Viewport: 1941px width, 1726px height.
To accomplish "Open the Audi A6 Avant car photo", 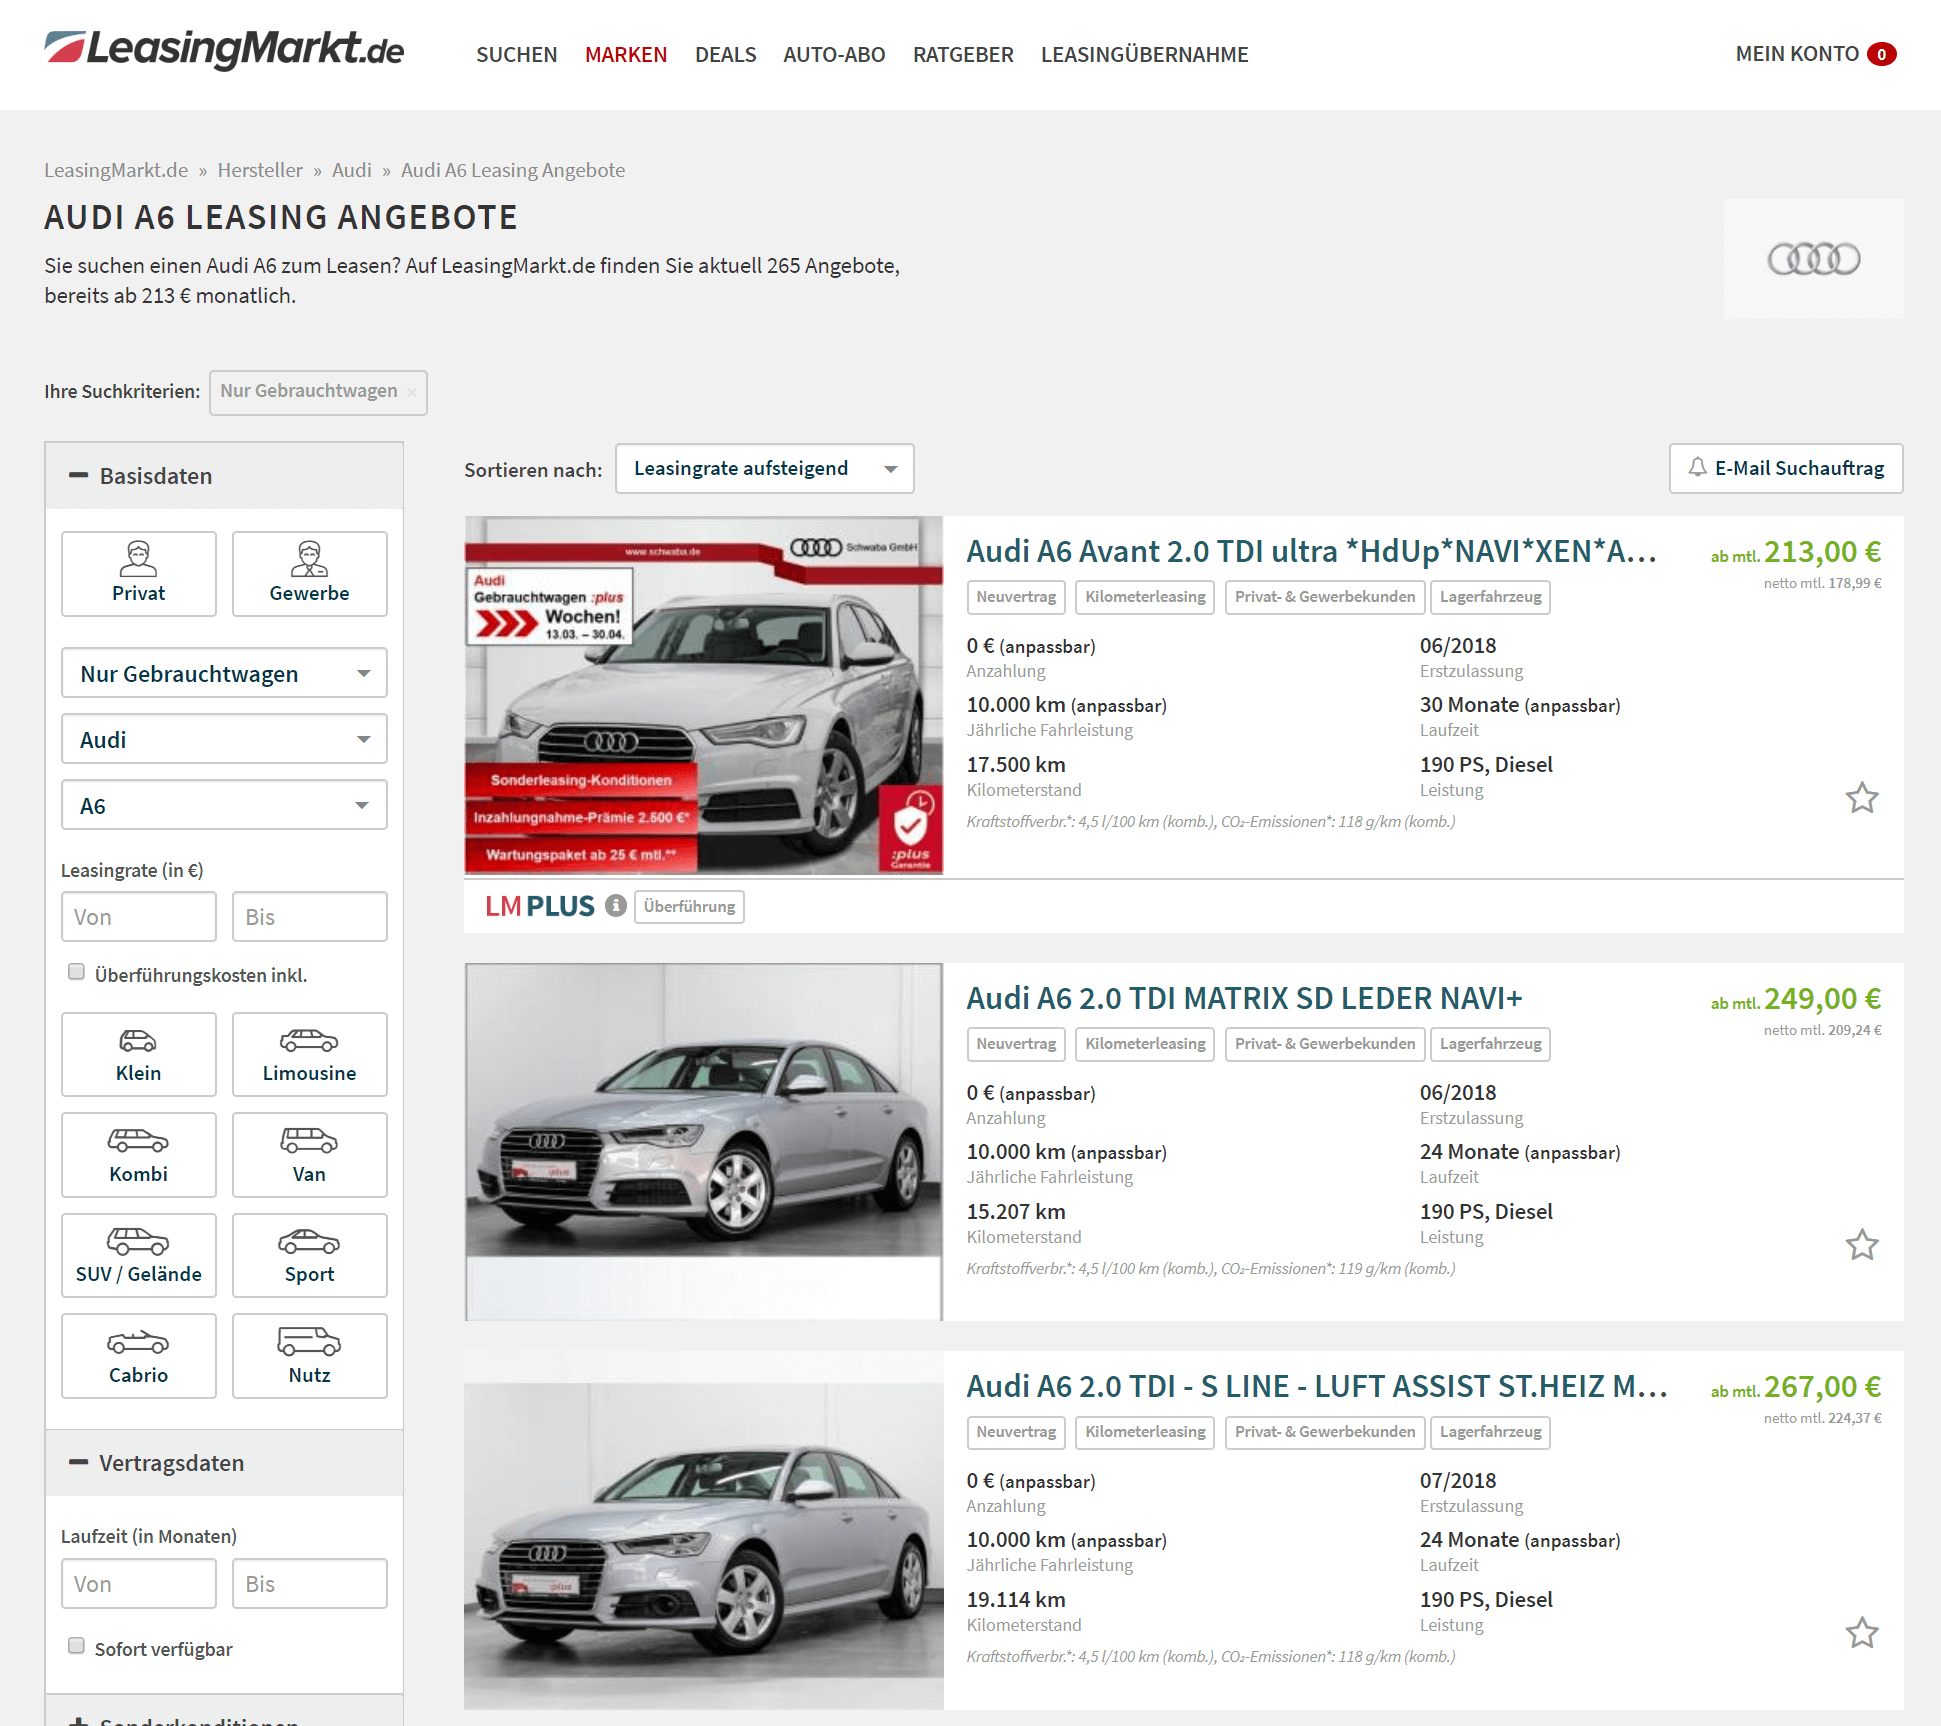I will click(704, 695).
